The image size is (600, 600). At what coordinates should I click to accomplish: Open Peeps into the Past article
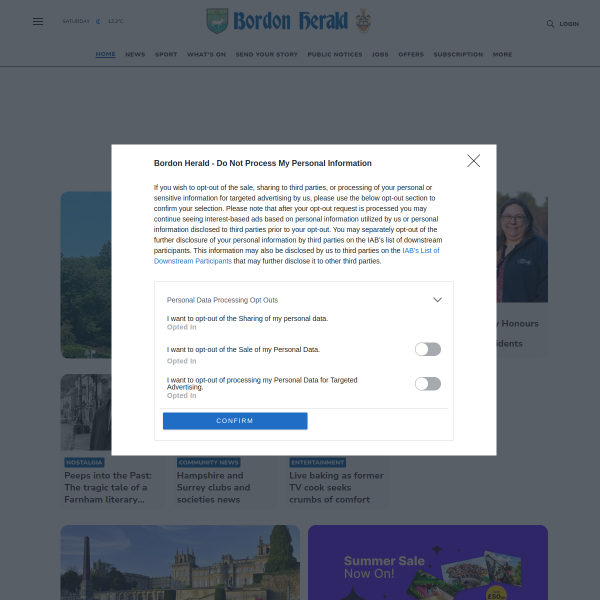[108, 487]
